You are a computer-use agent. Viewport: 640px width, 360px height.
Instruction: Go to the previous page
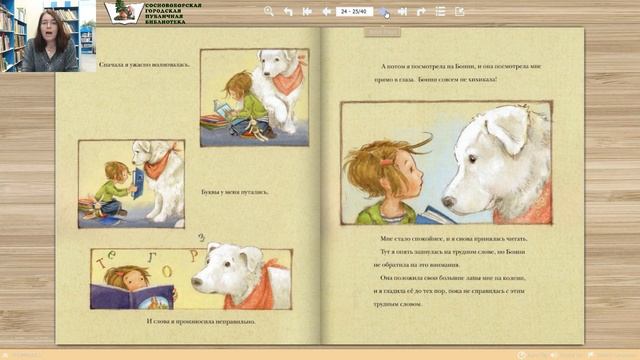pos(326,11)
